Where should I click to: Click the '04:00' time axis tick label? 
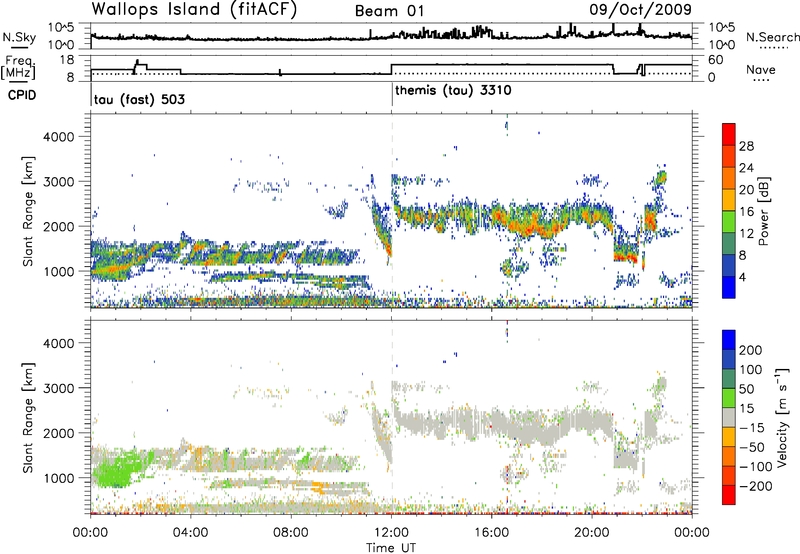pos(191,533)
